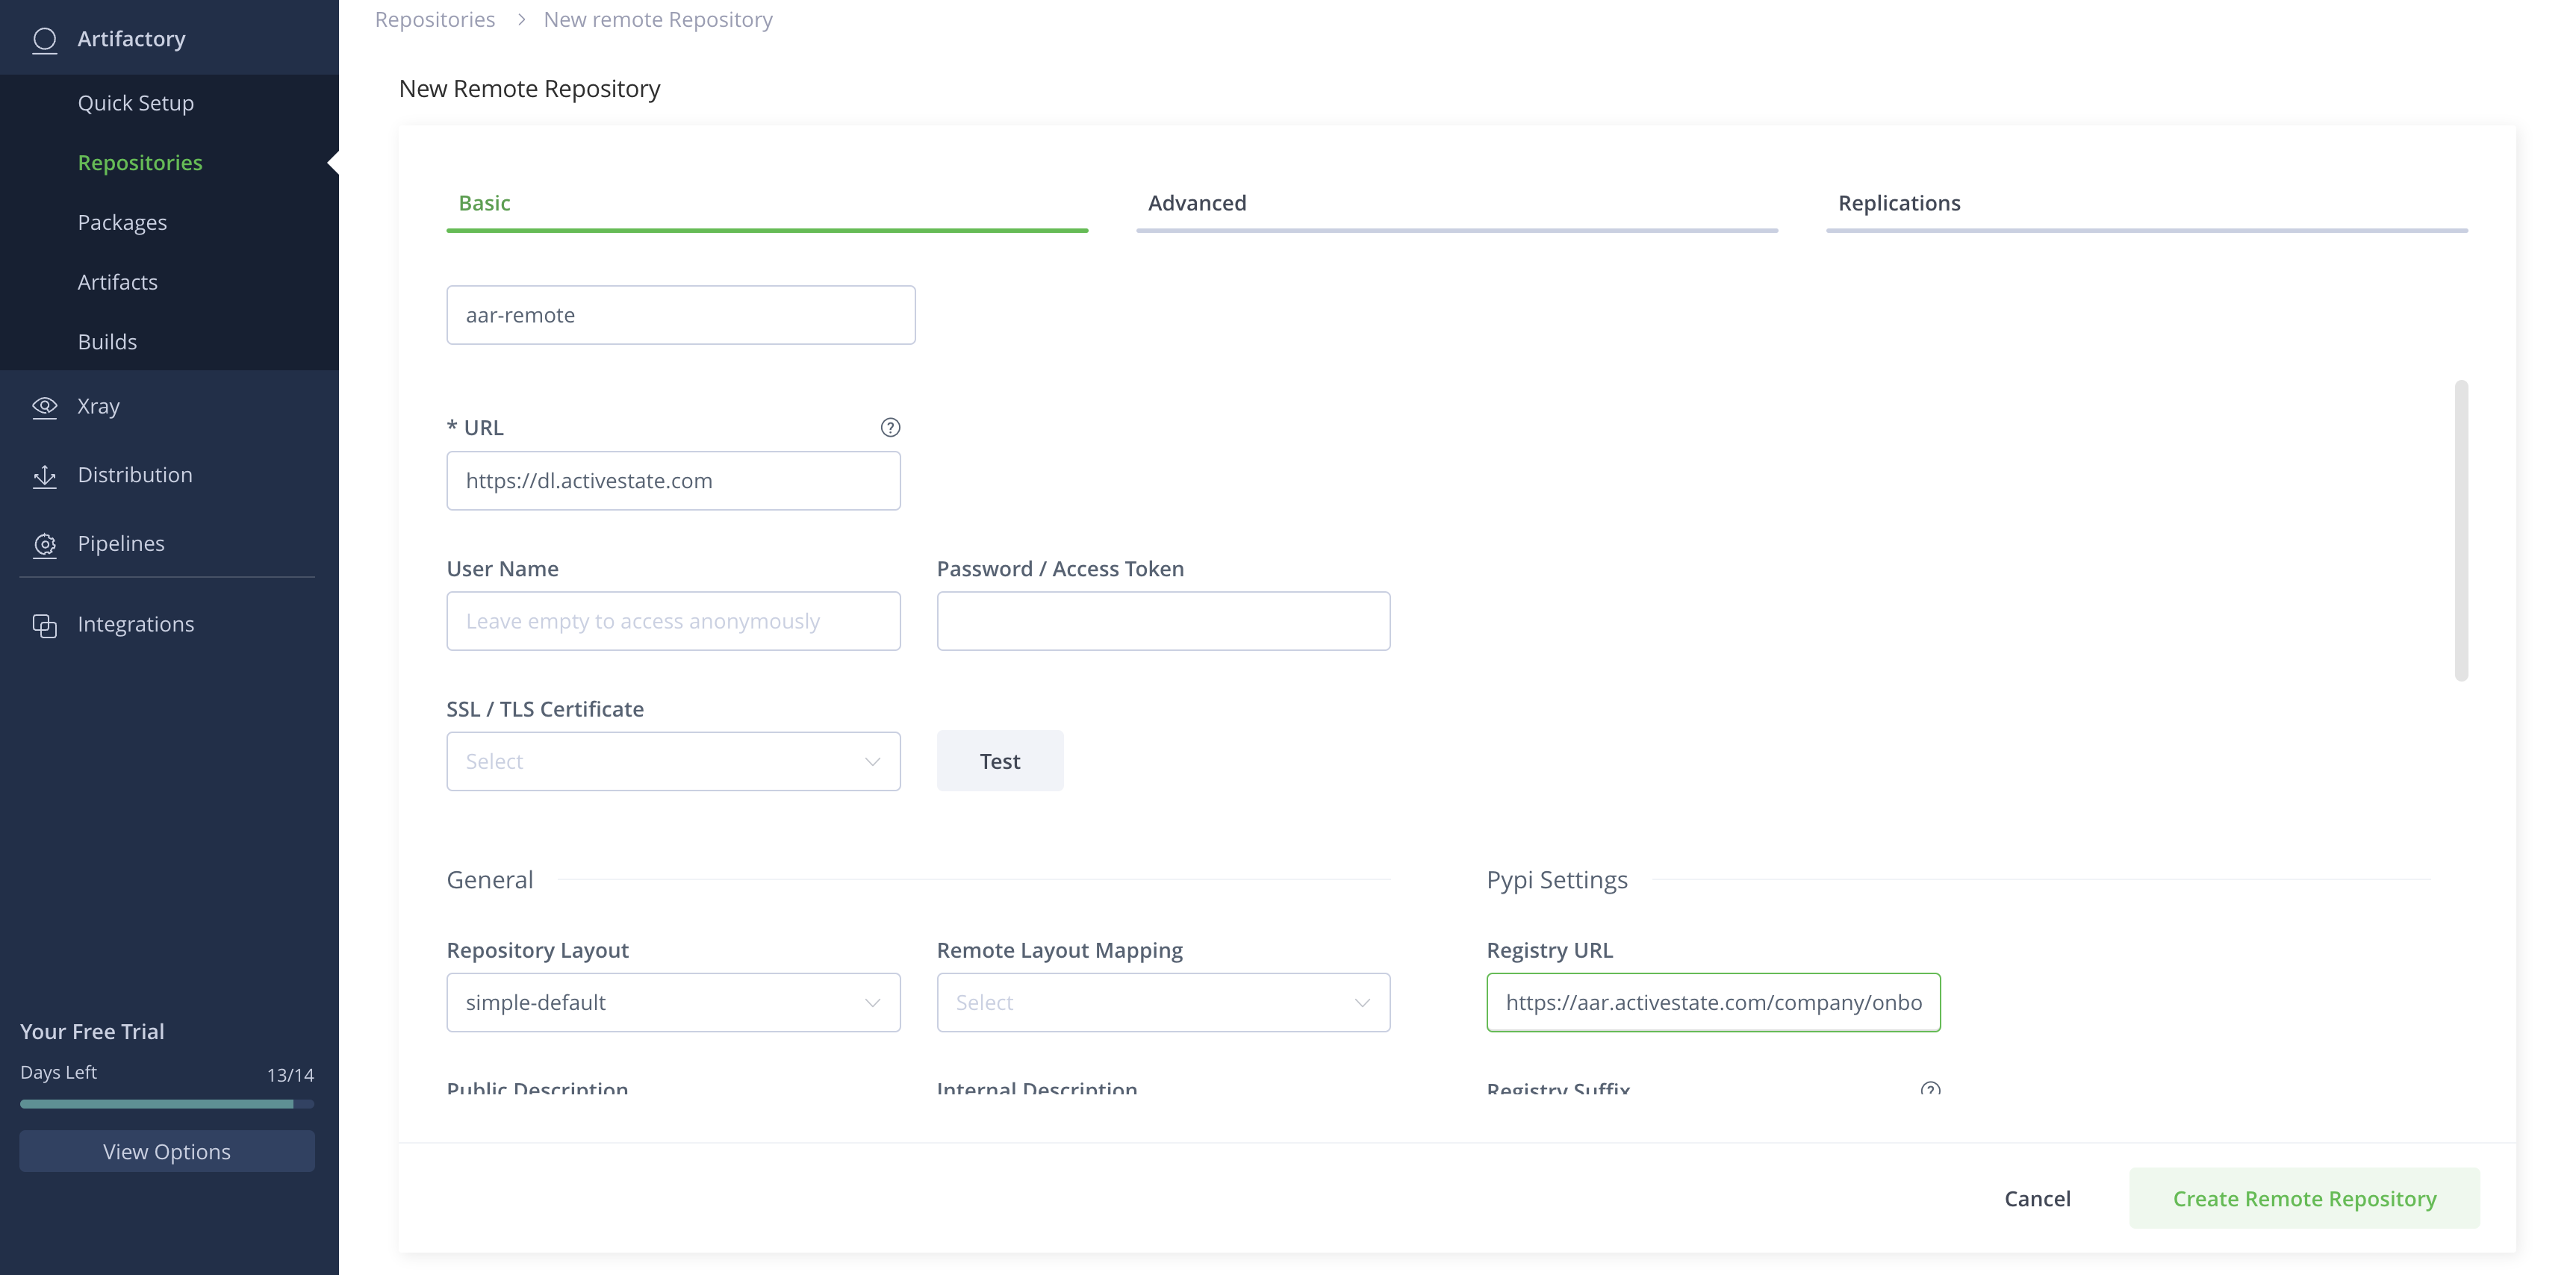2576x1275 pixels.
Task: Click the form's vertical scrollbar
Action: pyautogui.click(x=2460, y=530)
